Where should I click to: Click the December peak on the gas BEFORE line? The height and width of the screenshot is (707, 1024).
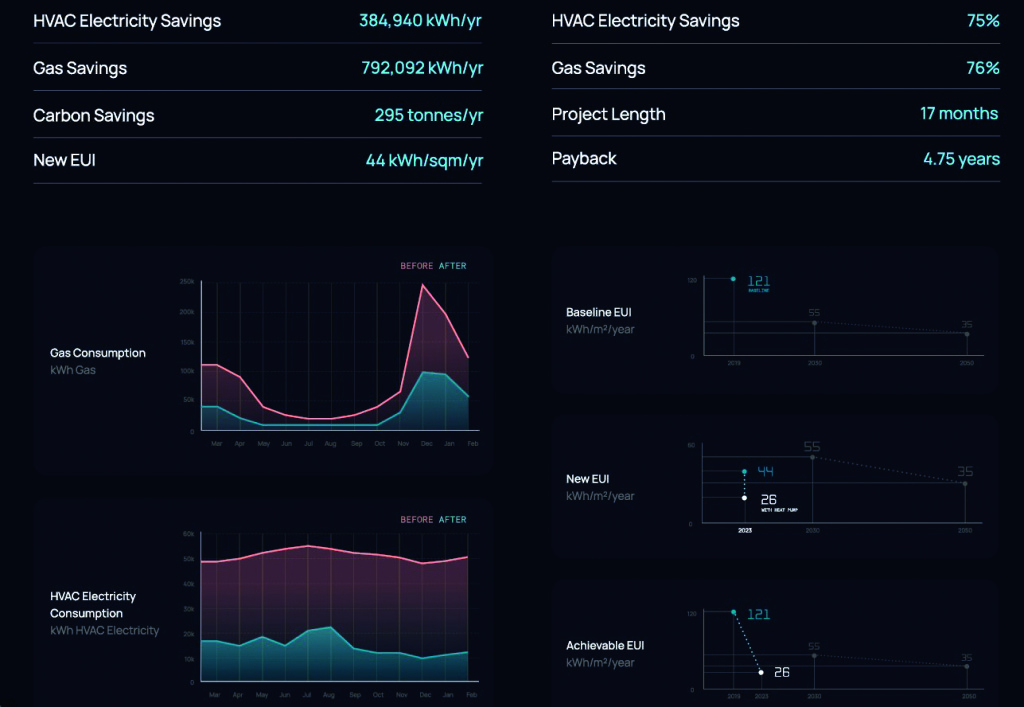pyautogui.click(x=423, y=286)
